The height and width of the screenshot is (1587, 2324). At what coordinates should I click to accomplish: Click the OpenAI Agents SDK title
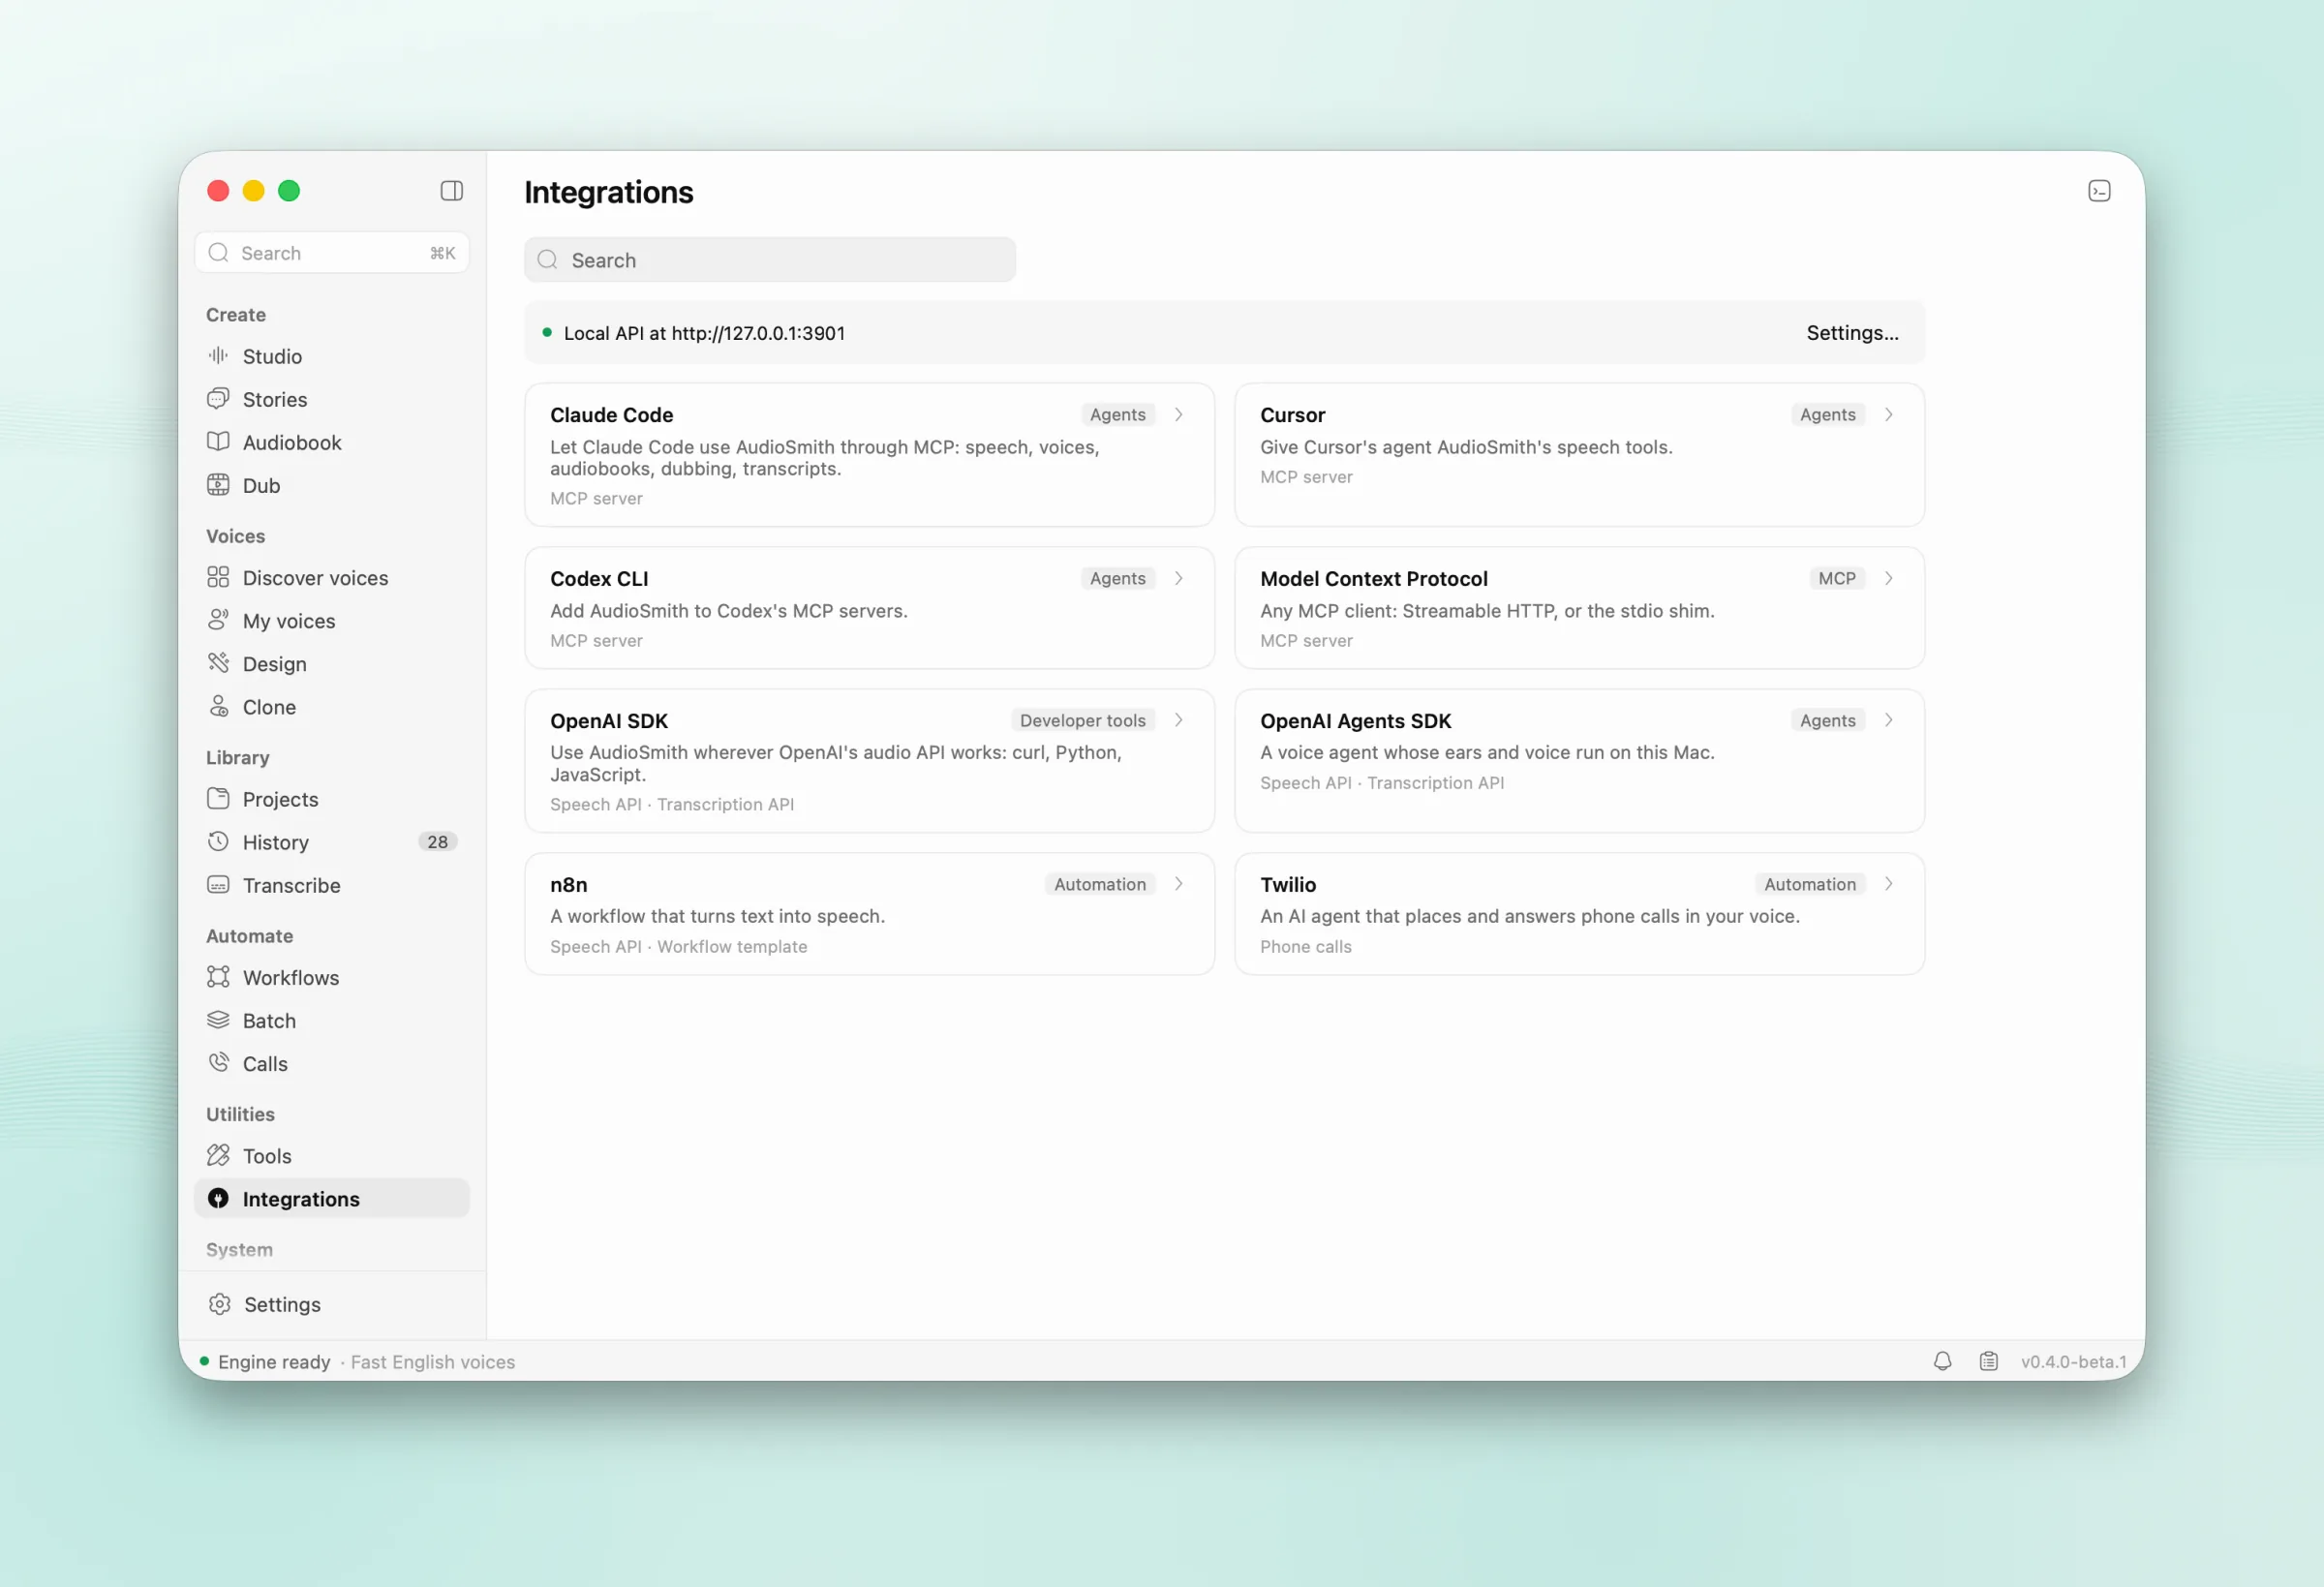click(x=1355, y=720)
